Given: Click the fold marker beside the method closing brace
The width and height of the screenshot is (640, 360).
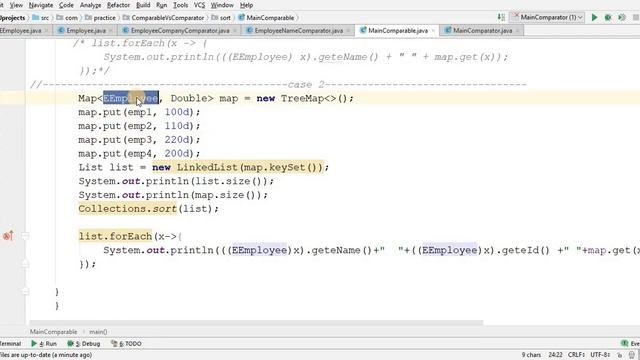Looking at the screenshot, I should (25, 291).
